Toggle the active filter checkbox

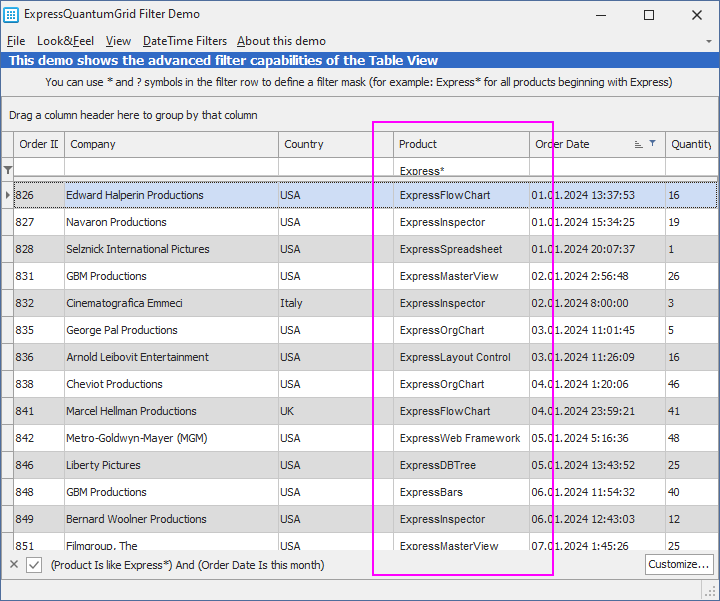(34, 565)
